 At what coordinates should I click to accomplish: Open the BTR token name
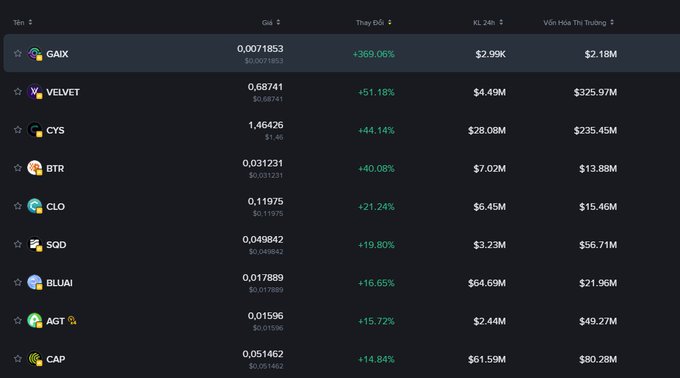coord(55,169)
